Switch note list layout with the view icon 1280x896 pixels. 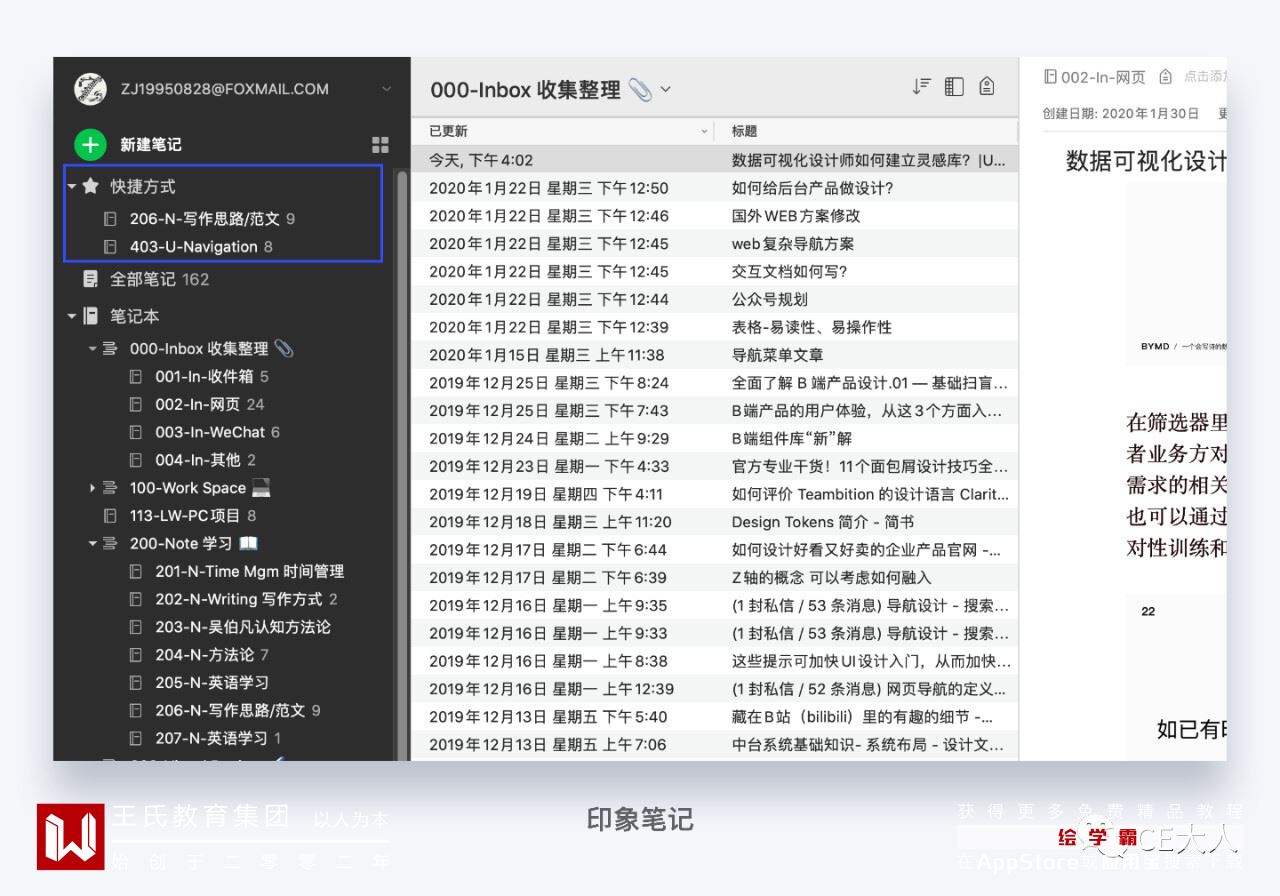pos(954,87)
